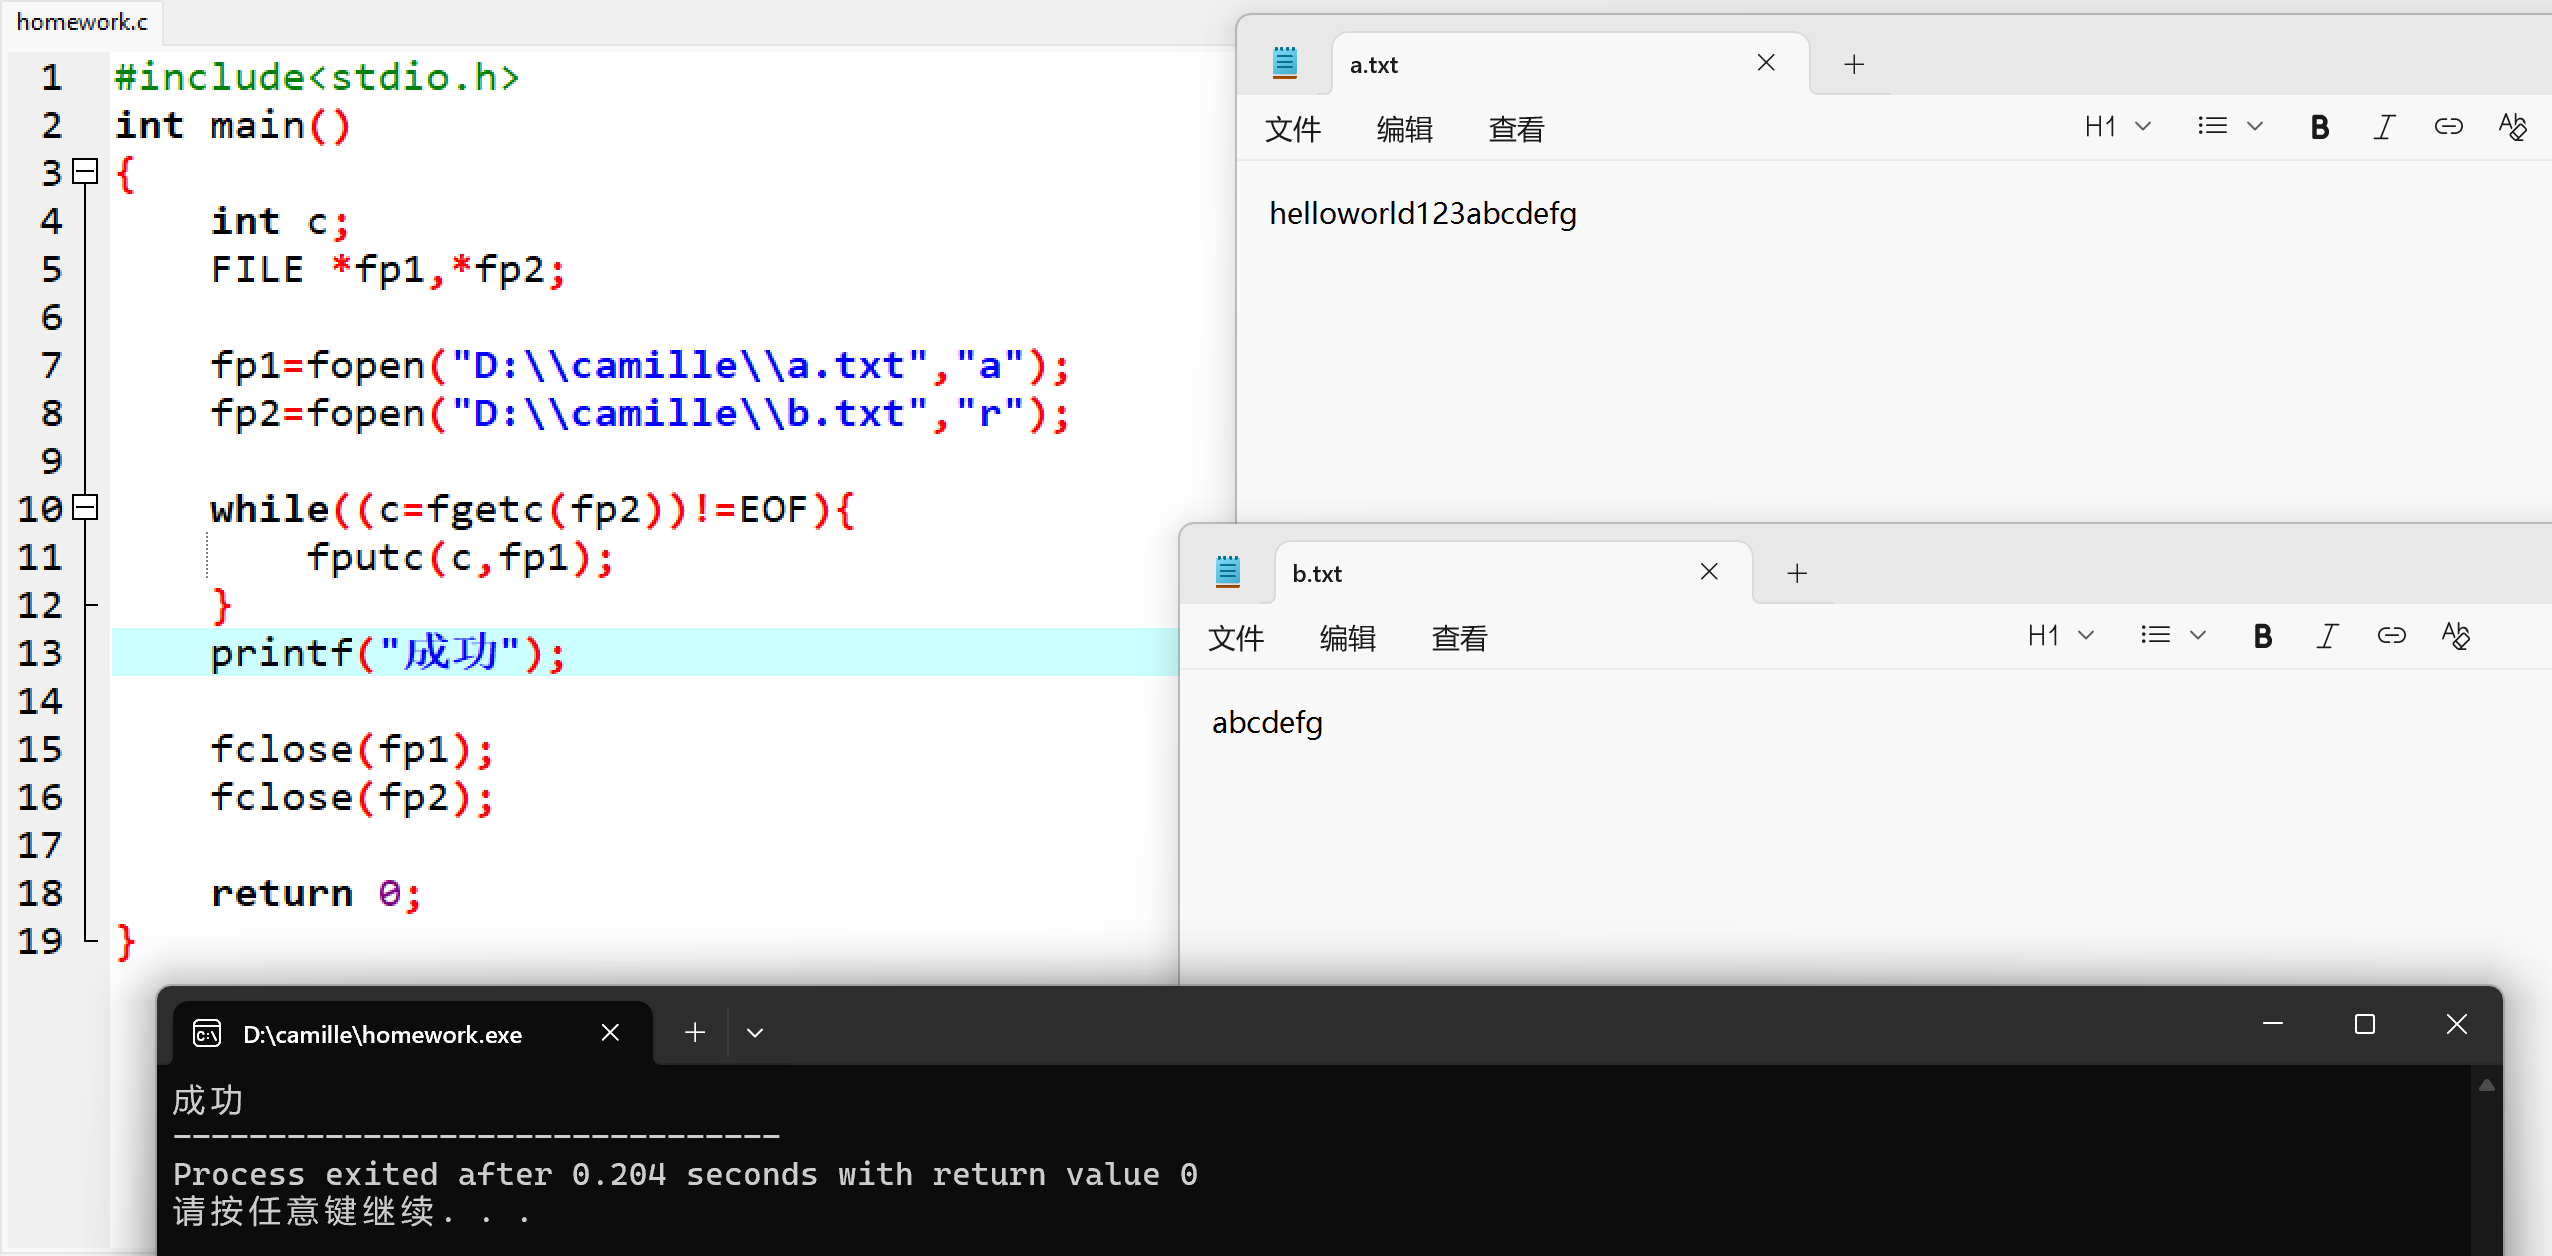
Task: Click Italic icon in a.txt Notepad
Action: tap(2384, 127)
